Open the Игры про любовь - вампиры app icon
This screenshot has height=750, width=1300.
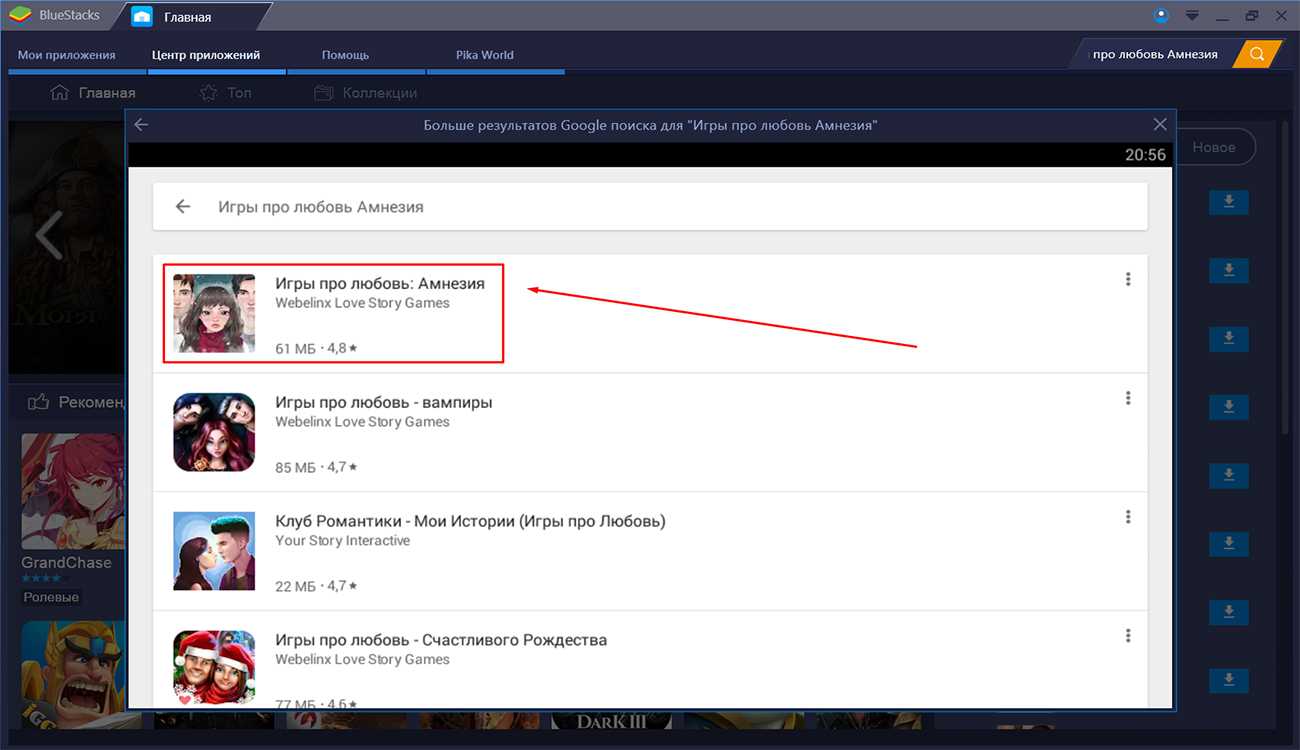(214, 432)
